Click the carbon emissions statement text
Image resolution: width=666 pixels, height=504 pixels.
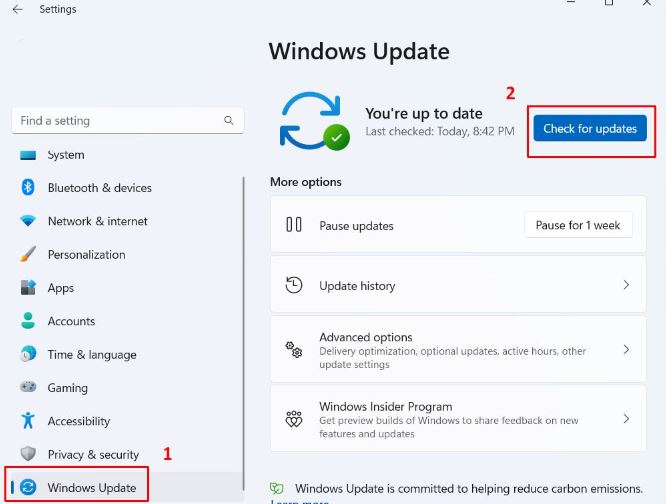[469, 489]
